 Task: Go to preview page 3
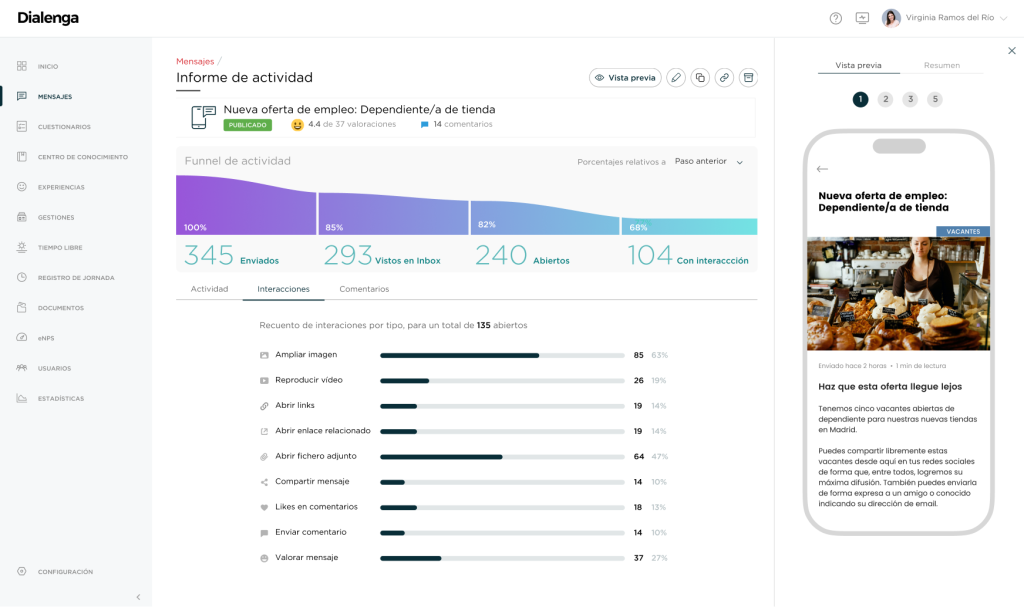(x=910, y=99)
